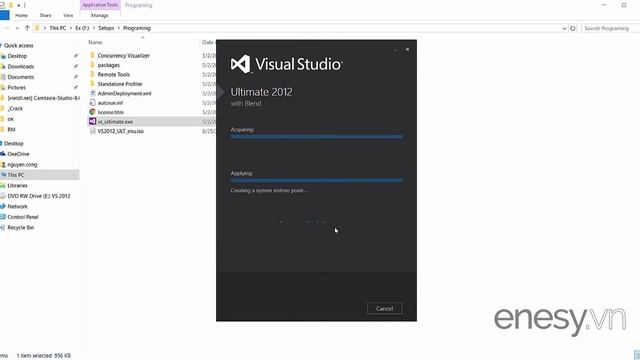The width and height of the screenshot is (640, 360).
Task: Open Pictures in navigation pane
Action: 17,87
